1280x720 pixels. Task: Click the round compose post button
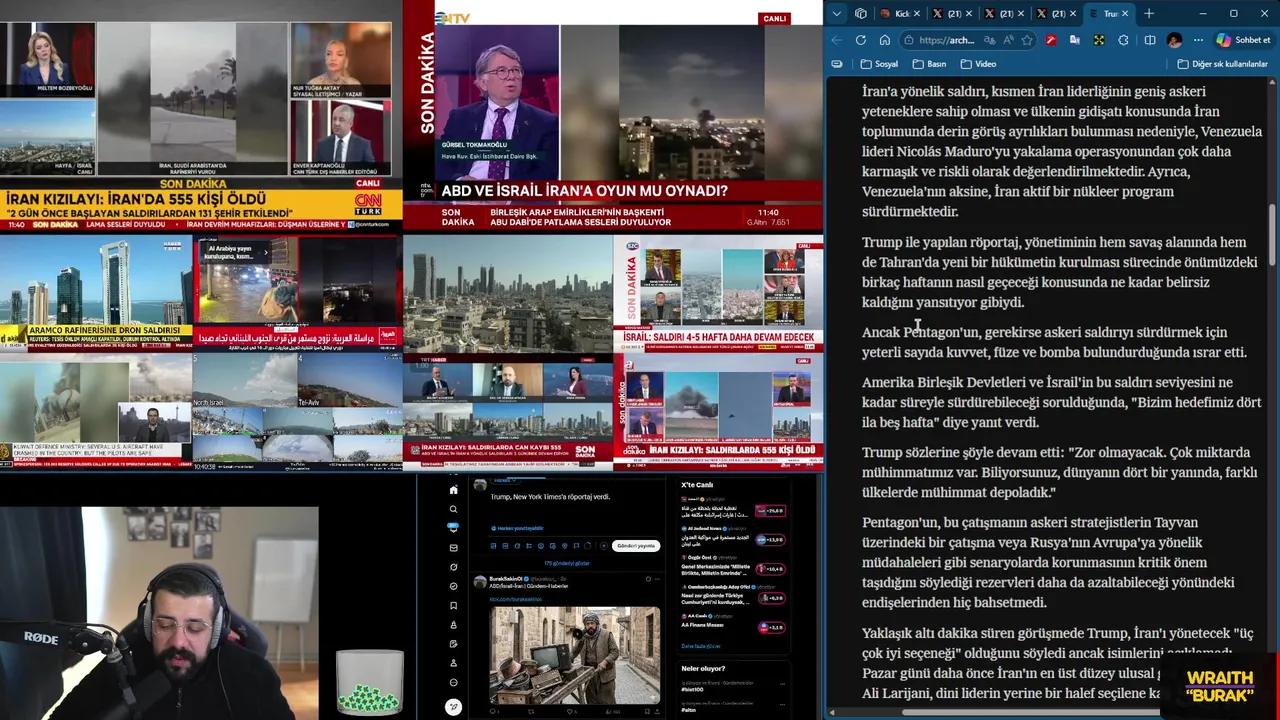point(453,707)
